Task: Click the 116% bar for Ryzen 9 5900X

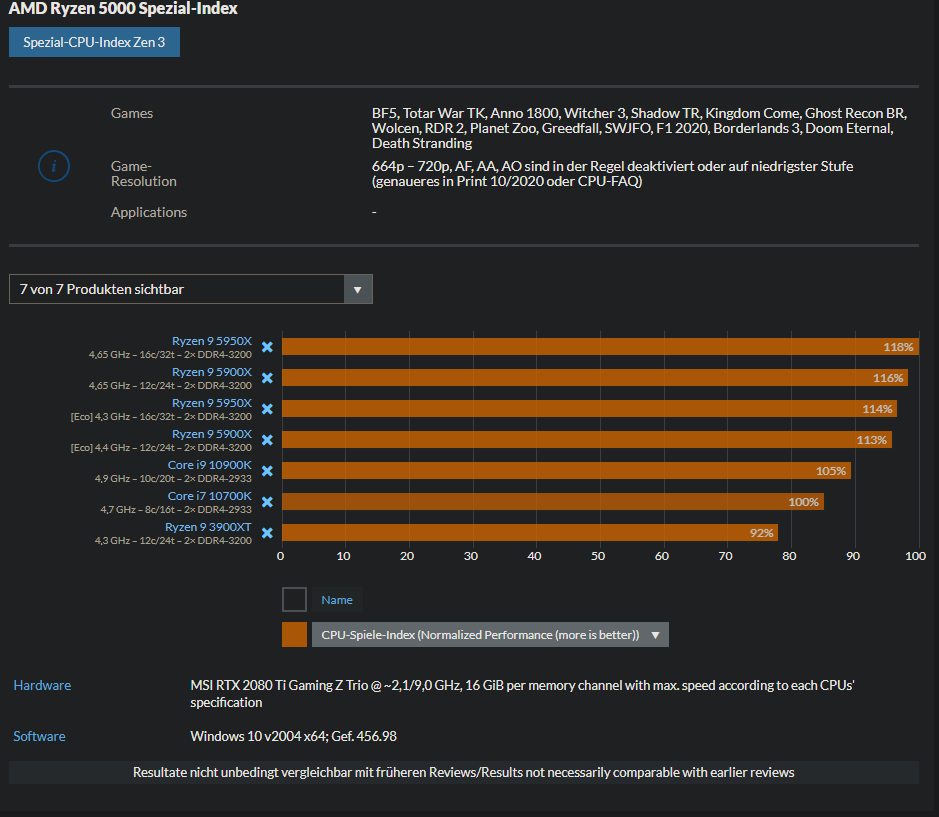Action: tap(595, 378)
